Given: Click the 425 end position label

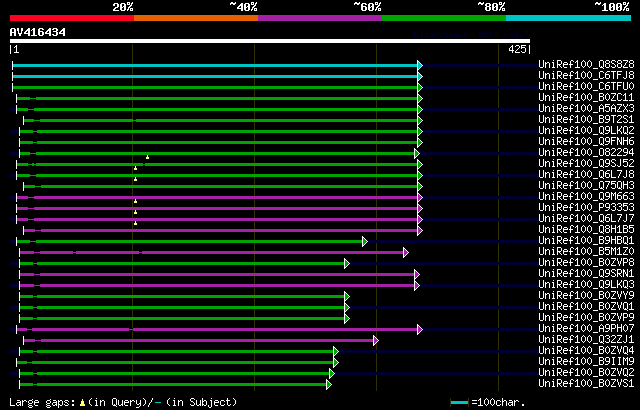Looking at the screenshot, I should coord(518,49).
